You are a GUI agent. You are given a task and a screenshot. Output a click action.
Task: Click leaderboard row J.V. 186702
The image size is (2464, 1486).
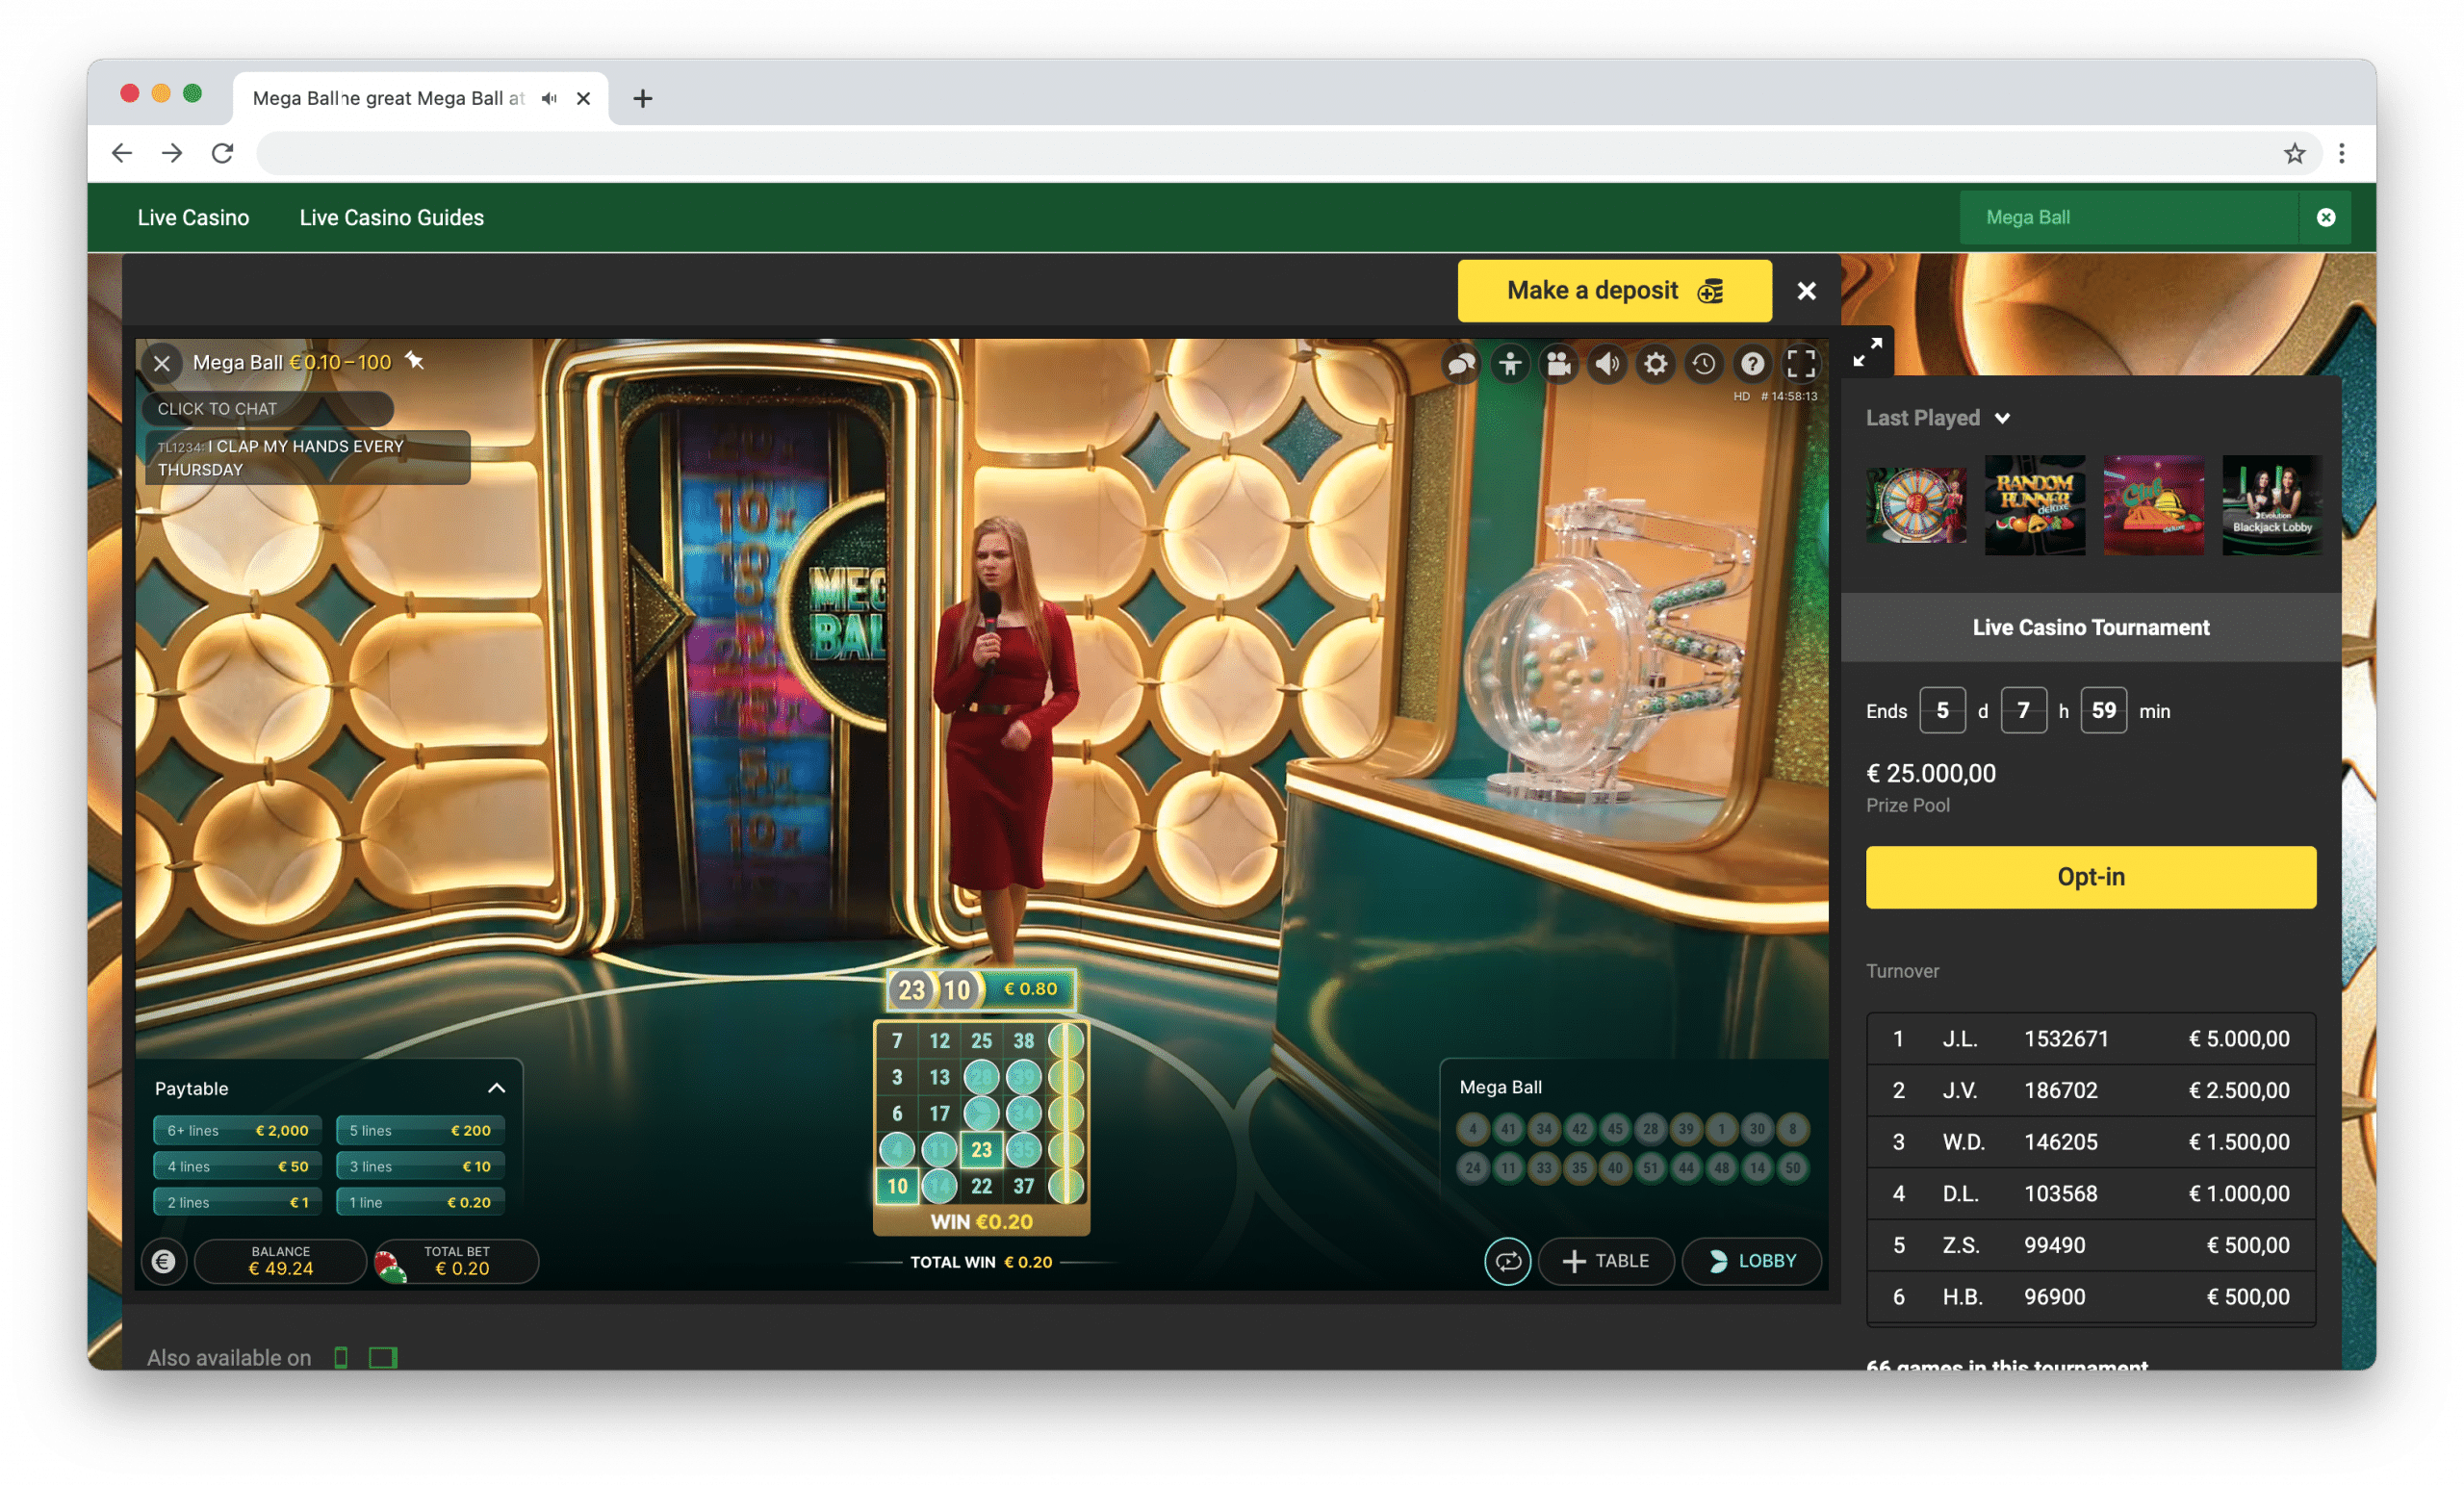pos(2091,1090)
